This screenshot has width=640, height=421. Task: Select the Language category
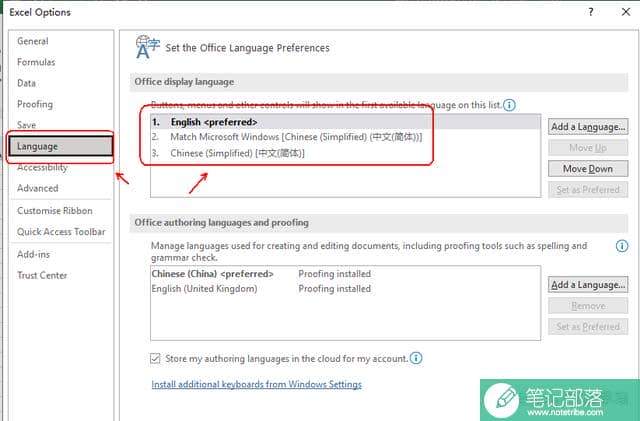[x=60, y=146]
